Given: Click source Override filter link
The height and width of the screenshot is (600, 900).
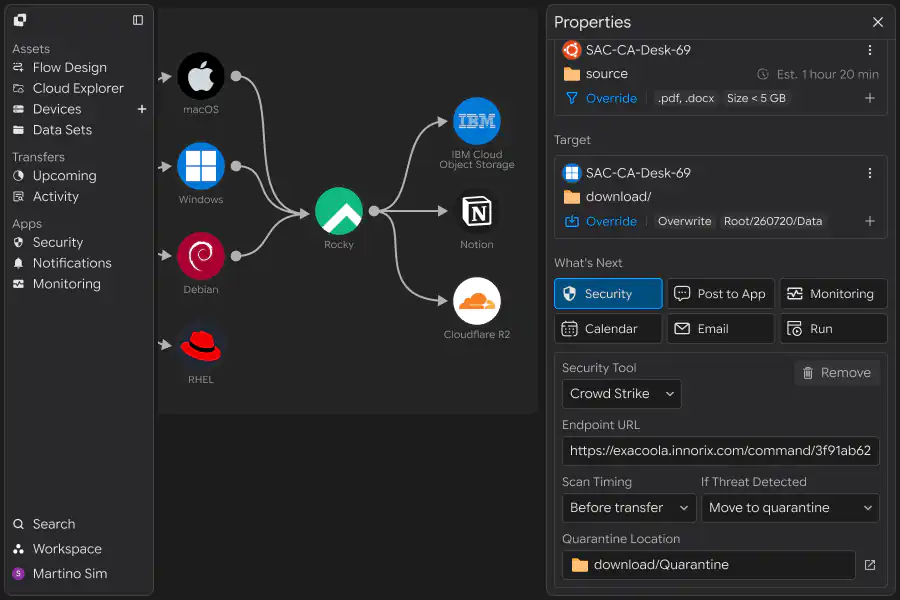Looking at the screenshot, I should coord(611,98).
